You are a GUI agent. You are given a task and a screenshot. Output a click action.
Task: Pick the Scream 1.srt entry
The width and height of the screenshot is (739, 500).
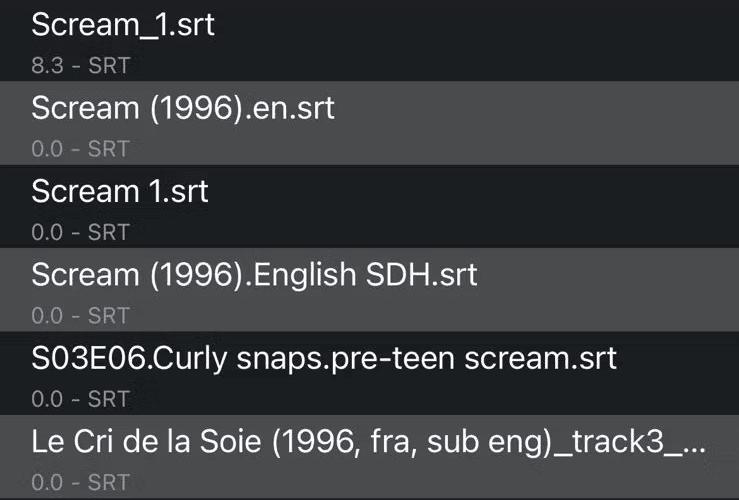pyautogui.click(x=370, y=206)
